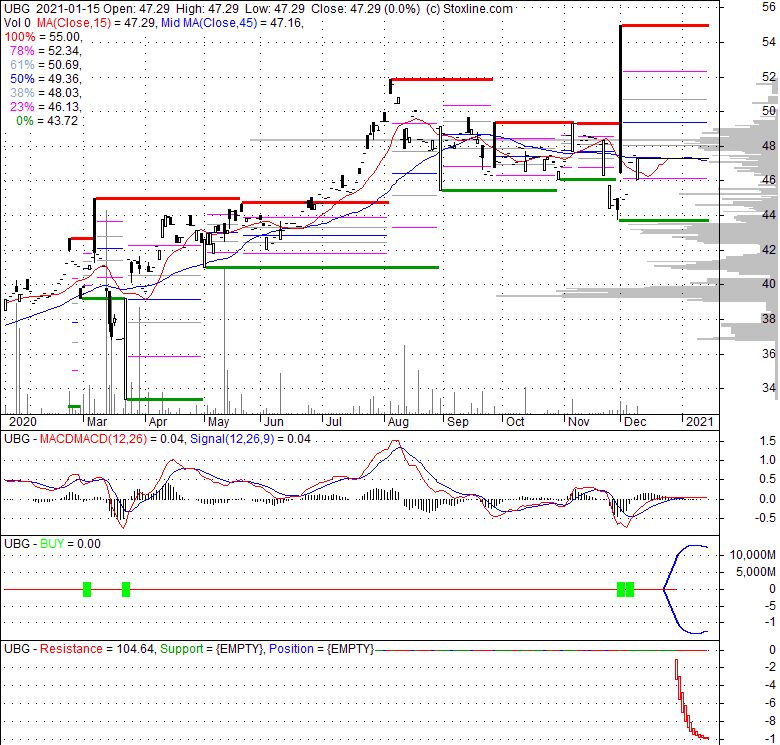Click the tall volume bar in August
This screenshot has width=780, height=745.
click(404, 379)
